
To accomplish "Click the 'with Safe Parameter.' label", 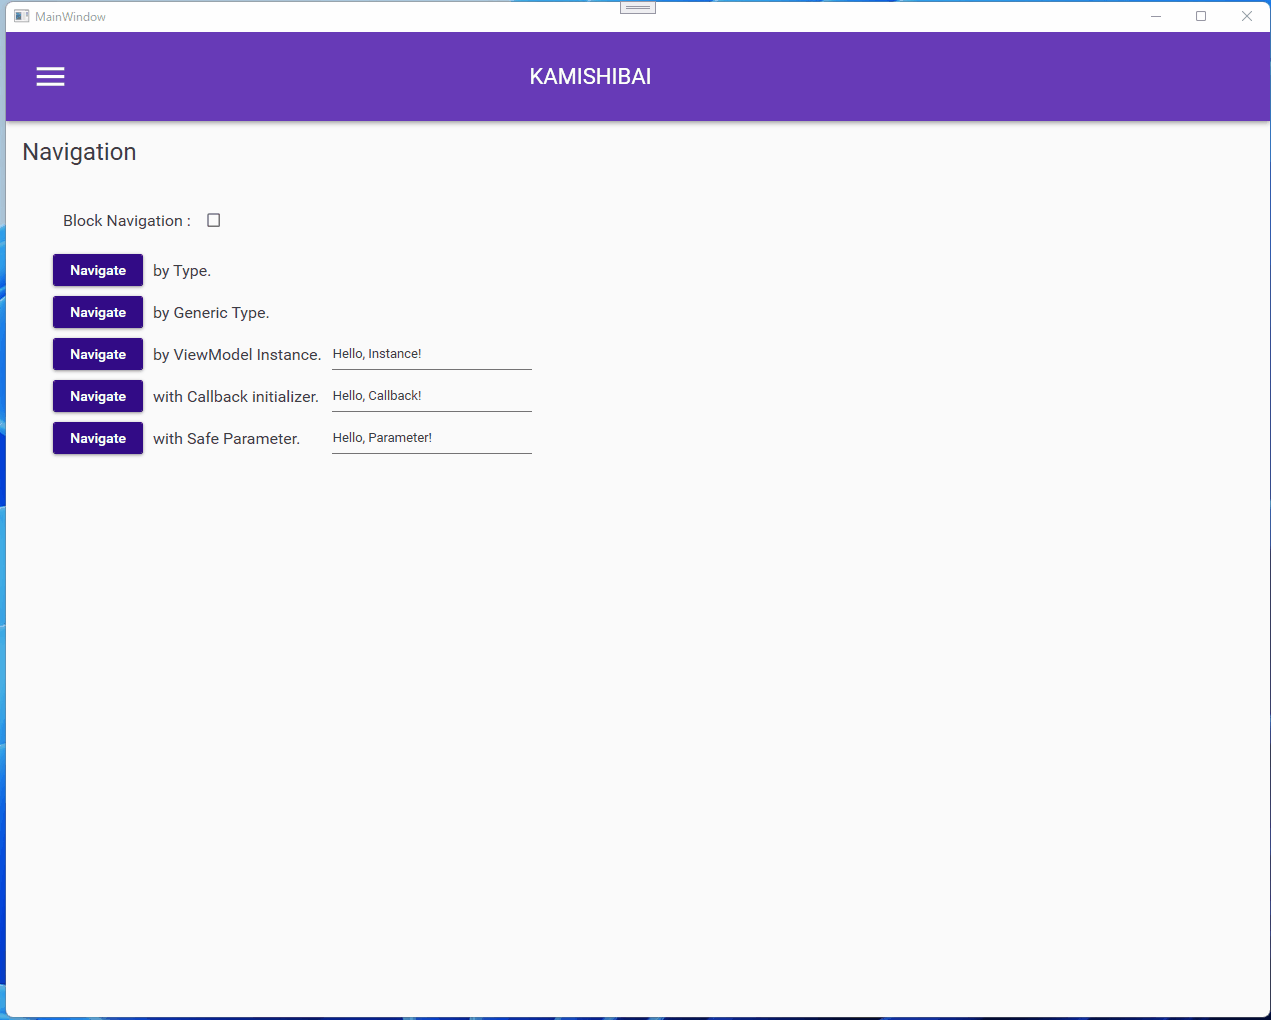I will click(226, 439).
